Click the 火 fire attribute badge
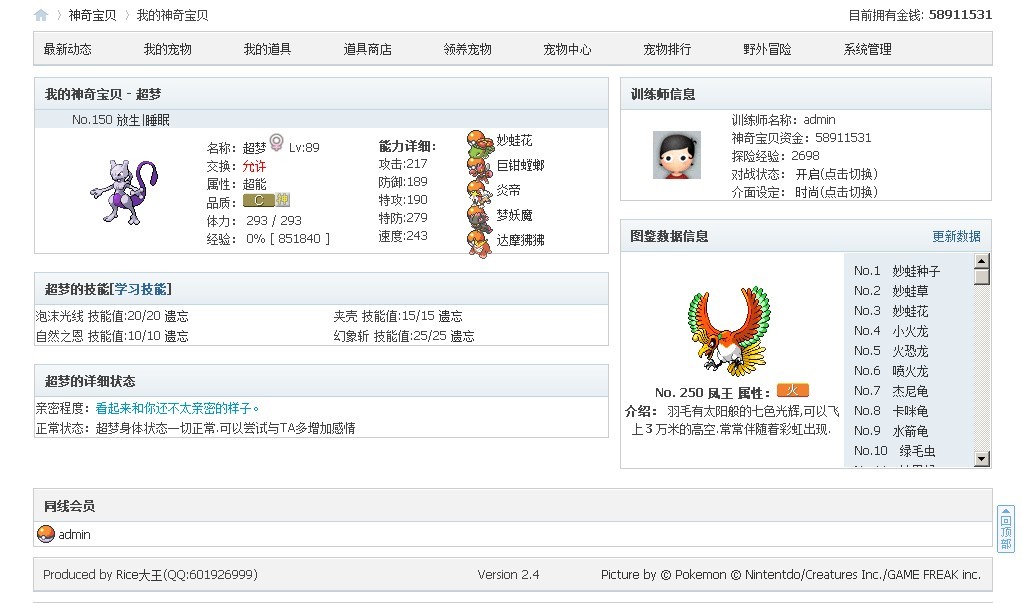This screenshot has width=1022, height=603. pos(793,390)
